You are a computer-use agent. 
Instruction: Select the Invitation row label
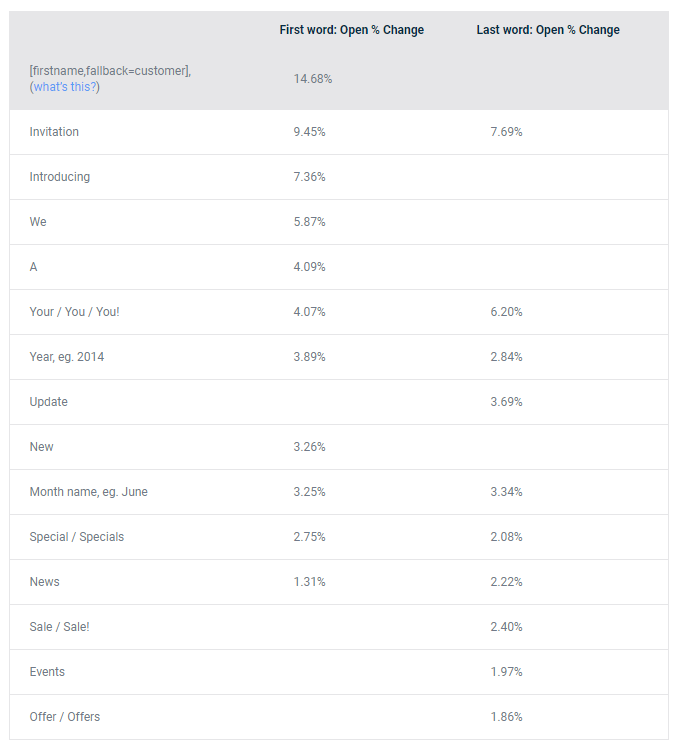(54, 132)
